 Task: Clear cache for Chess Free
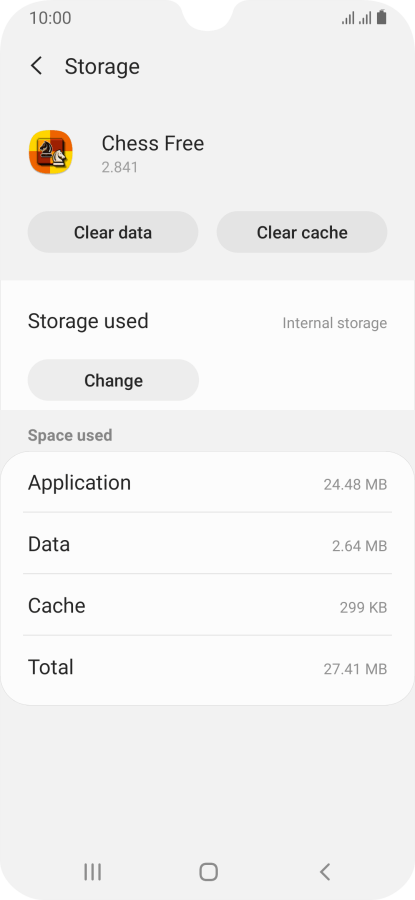coord(302,232)
